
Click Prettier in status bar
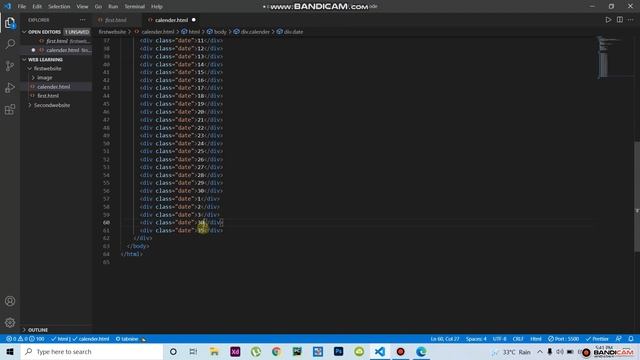[597, 339]
